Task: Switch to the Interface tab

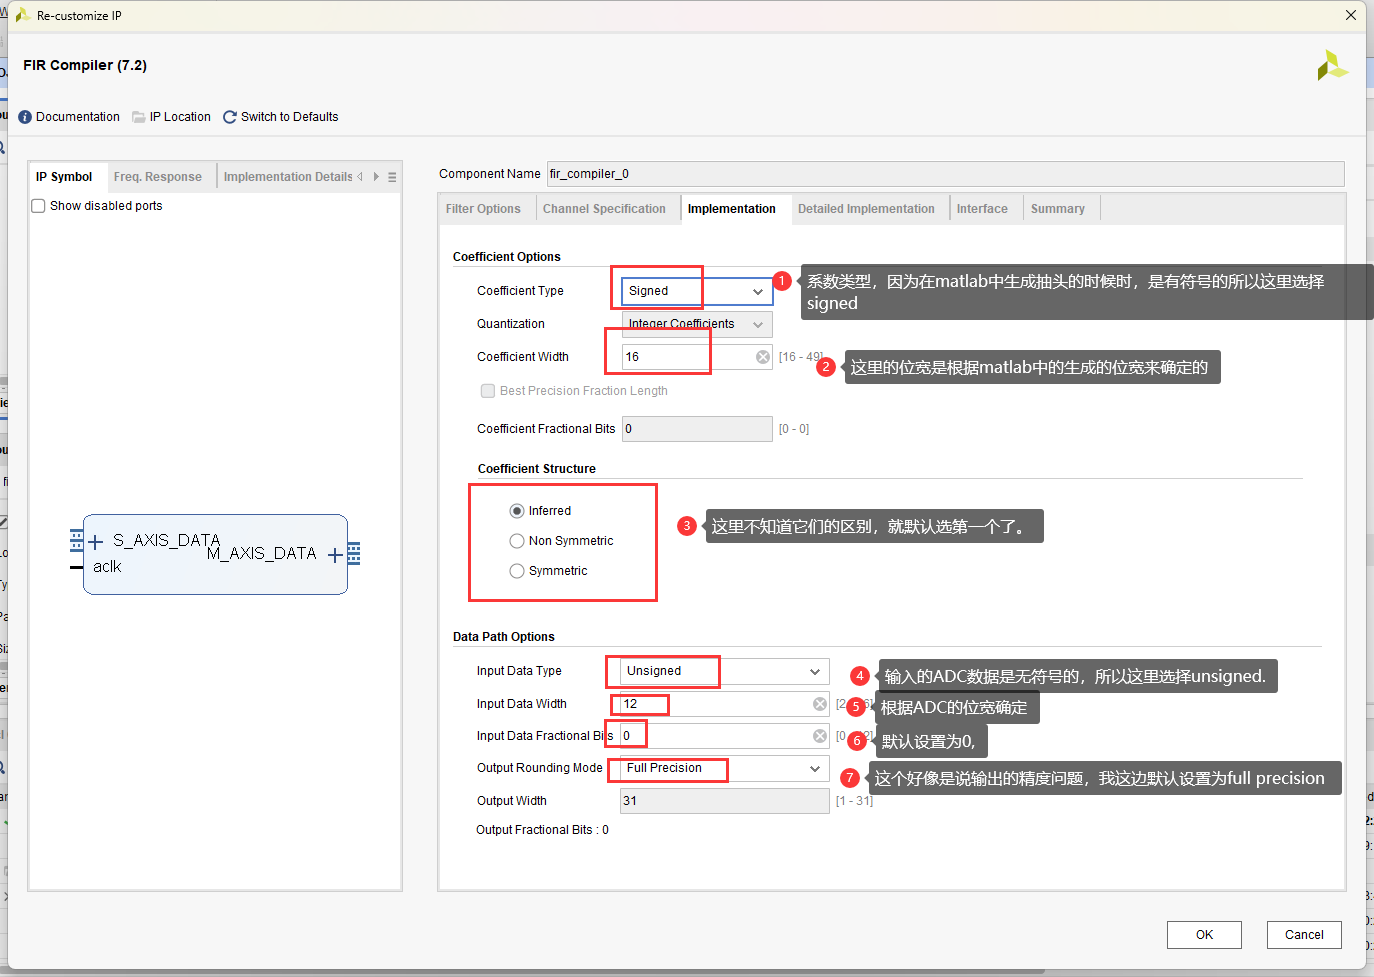Action: (982, 209)
